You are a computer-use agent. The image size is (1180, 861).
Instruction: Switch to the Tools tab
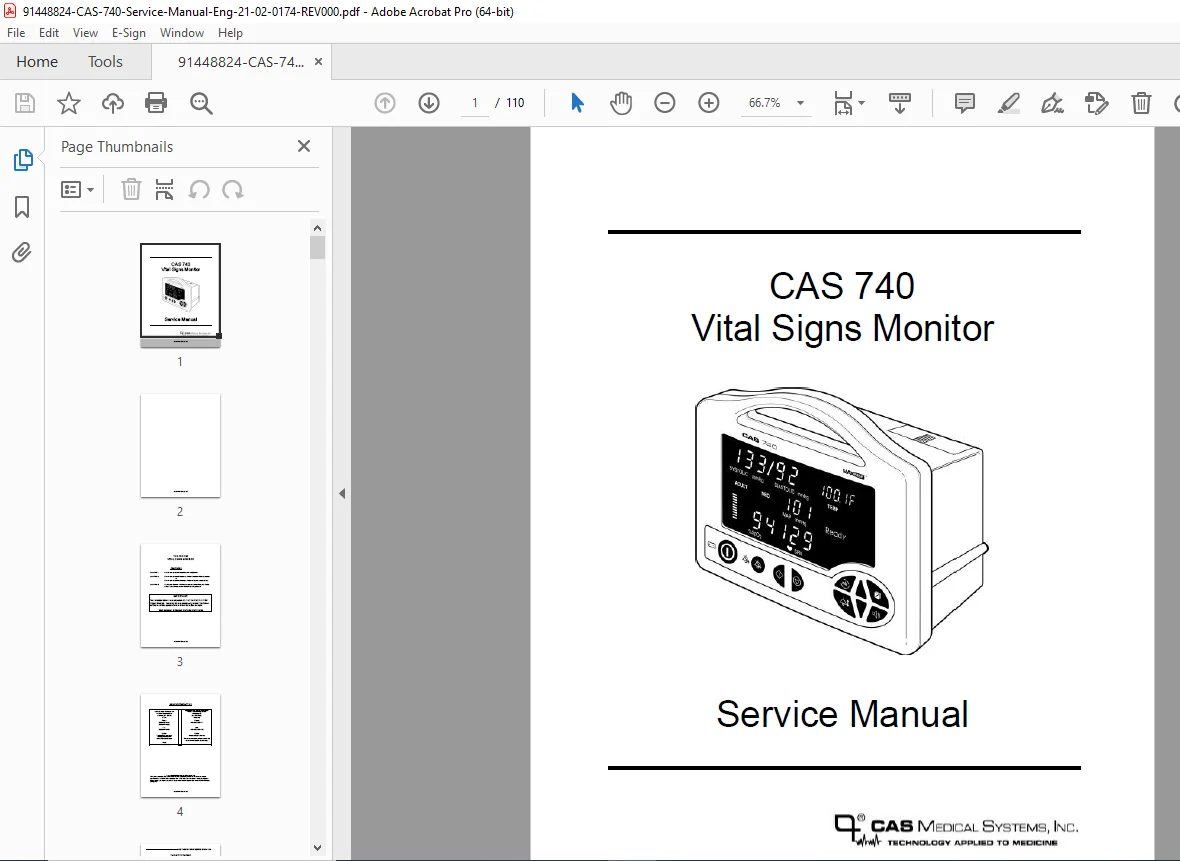[x=105, y=62]
